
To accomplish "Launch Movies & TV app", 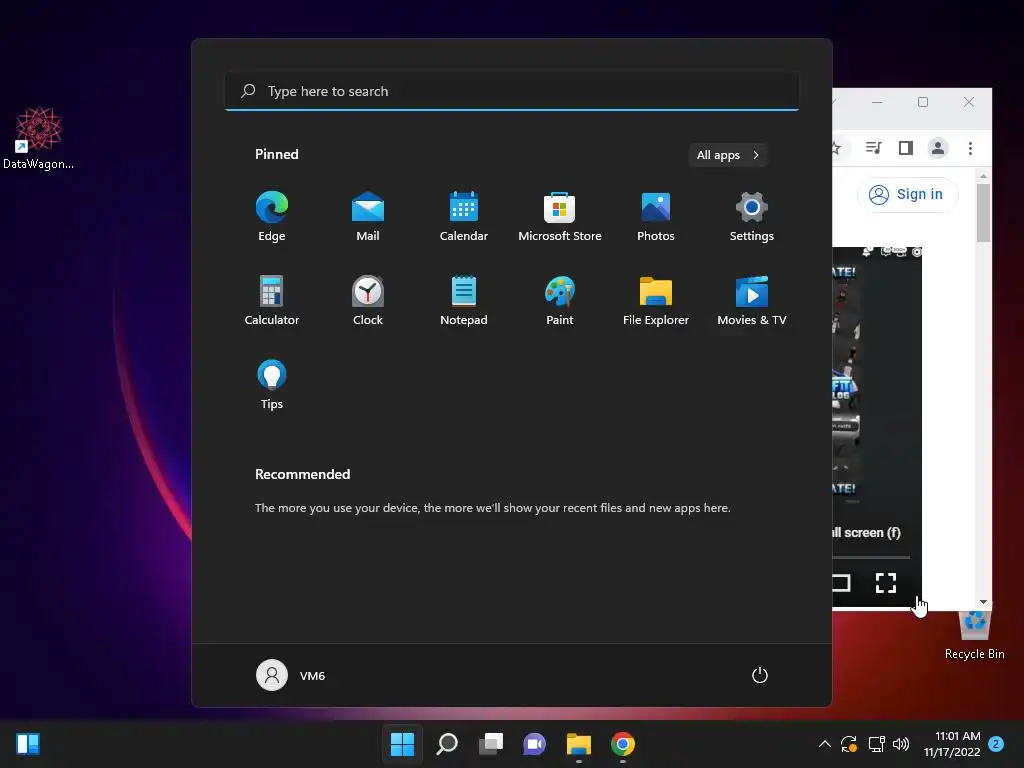I will click(752, 300).
